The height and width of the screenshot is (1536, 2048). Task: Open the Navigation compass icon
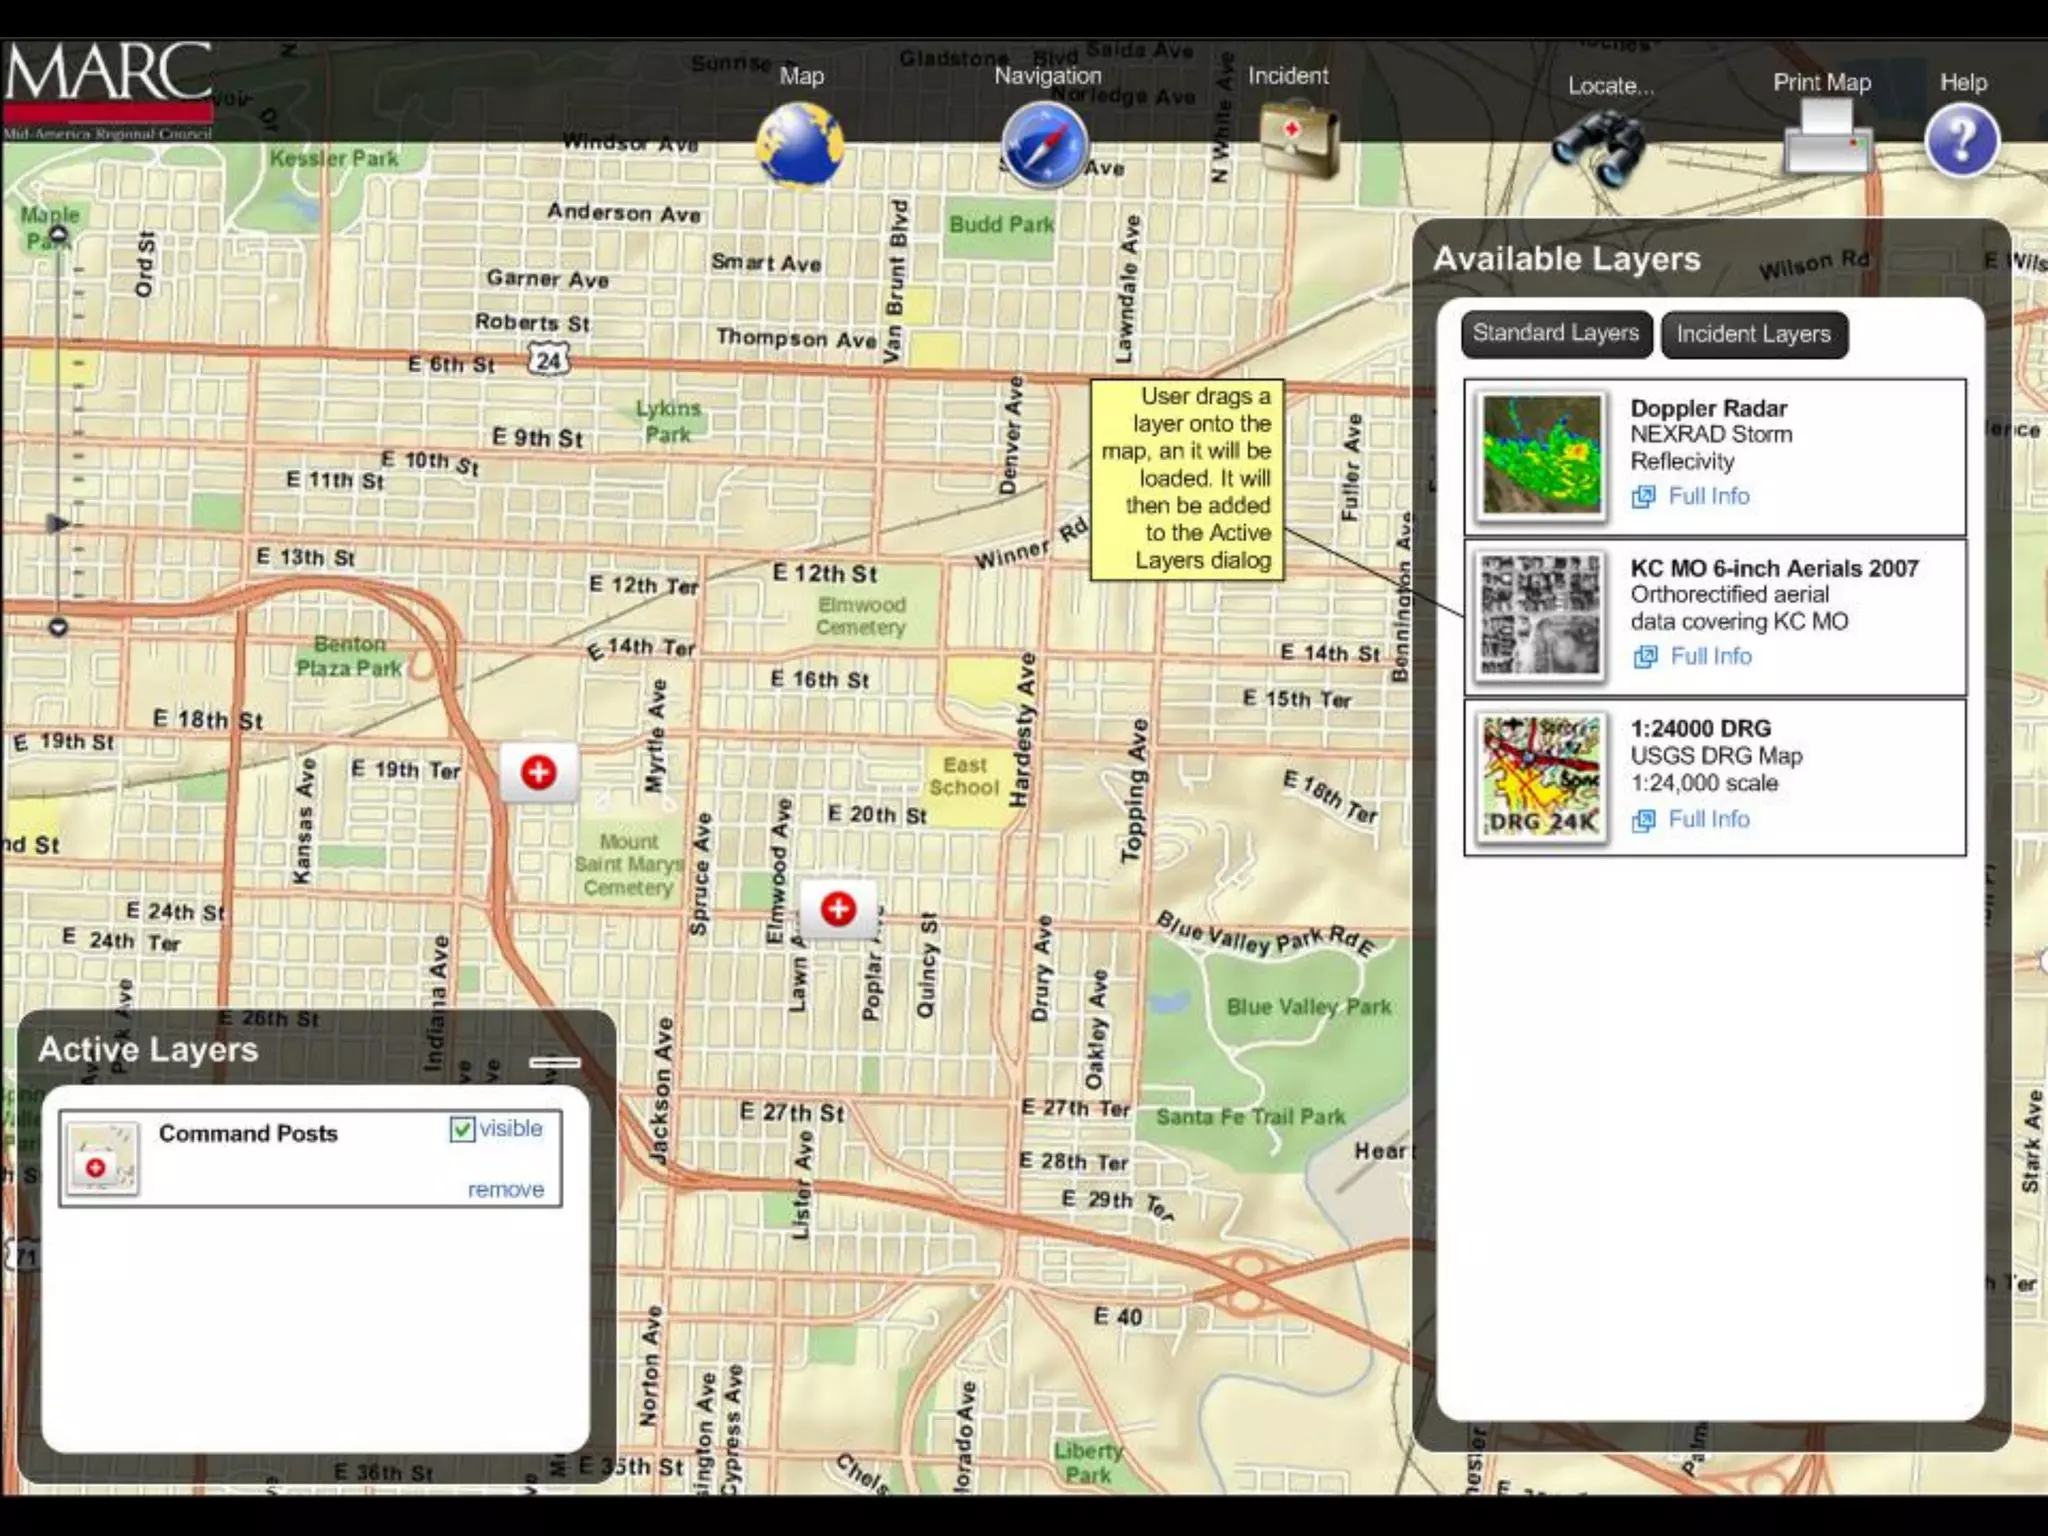(1045, 146)
